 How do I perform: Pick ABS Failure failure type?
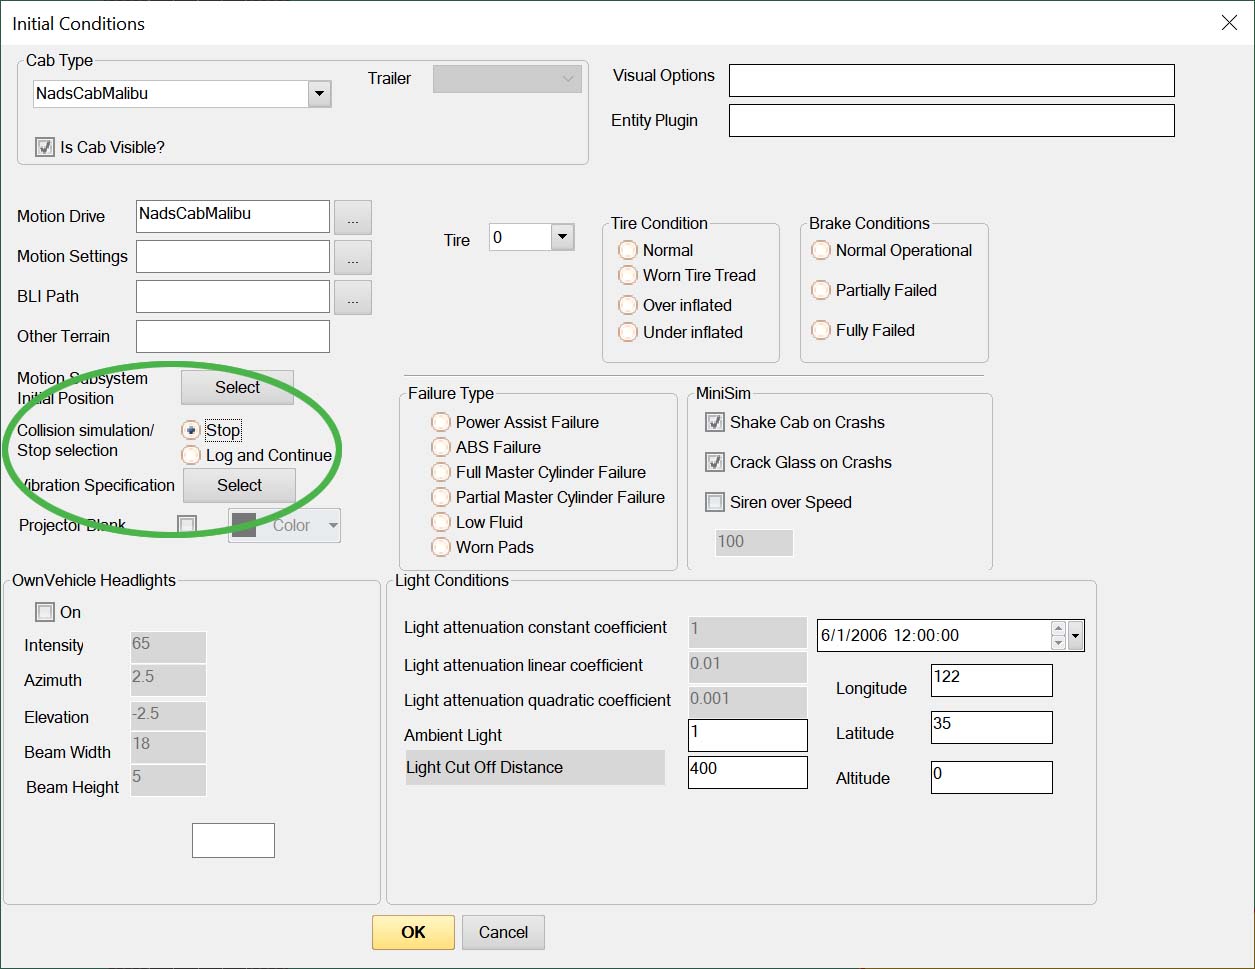pos(441,447)
